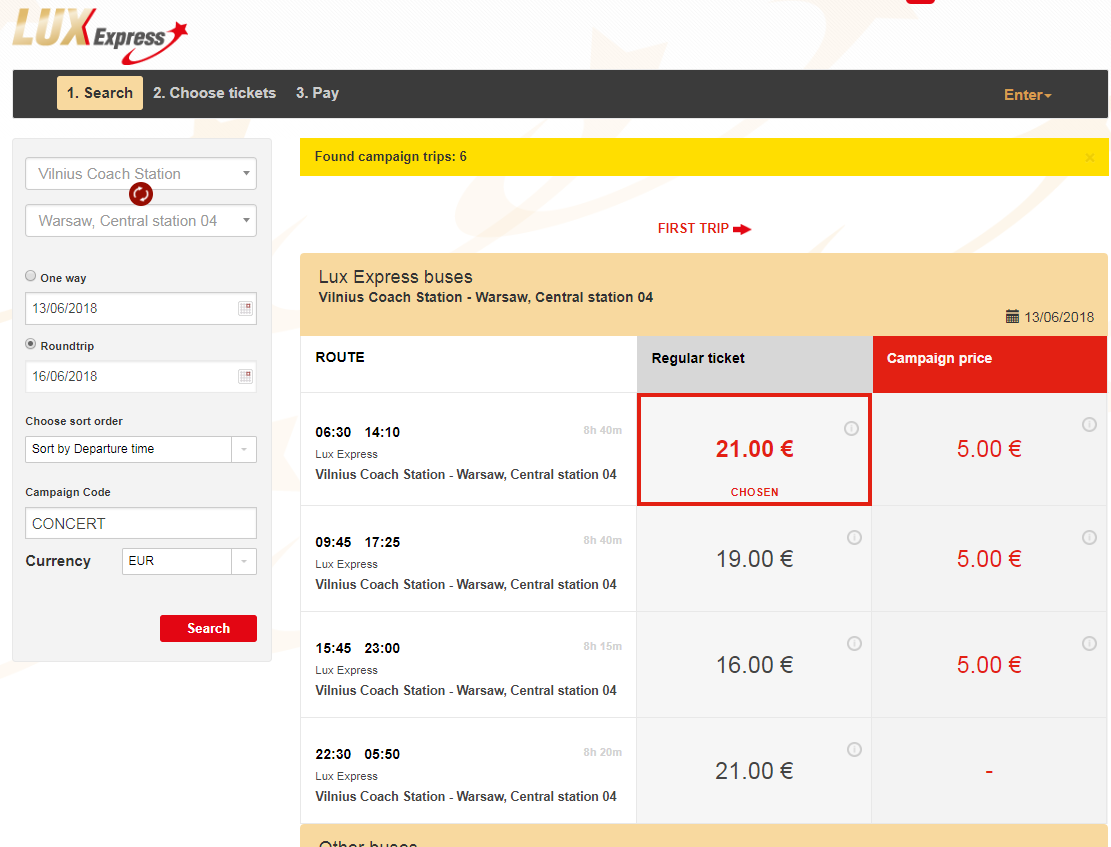1111x847 pixels.
Task: Choose the 16.00 € regular ticket at 15:45
Action: [755, 665]
